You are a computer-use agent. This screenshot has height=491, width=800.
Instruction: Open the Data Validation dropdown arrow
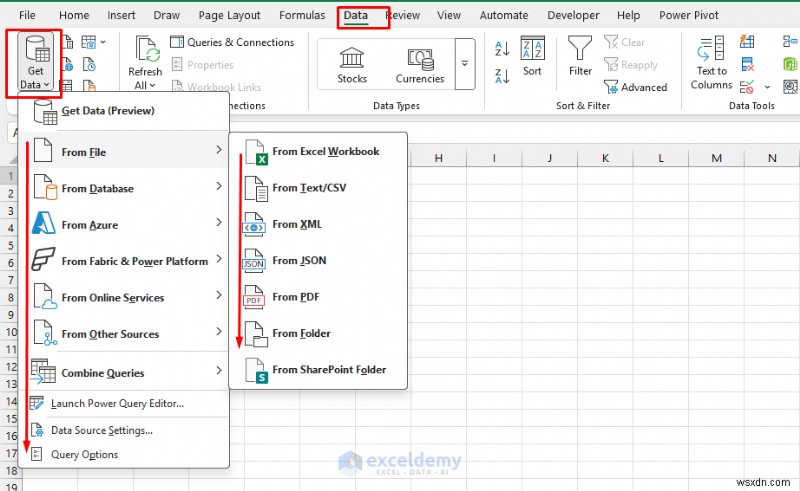click(767, 87)
